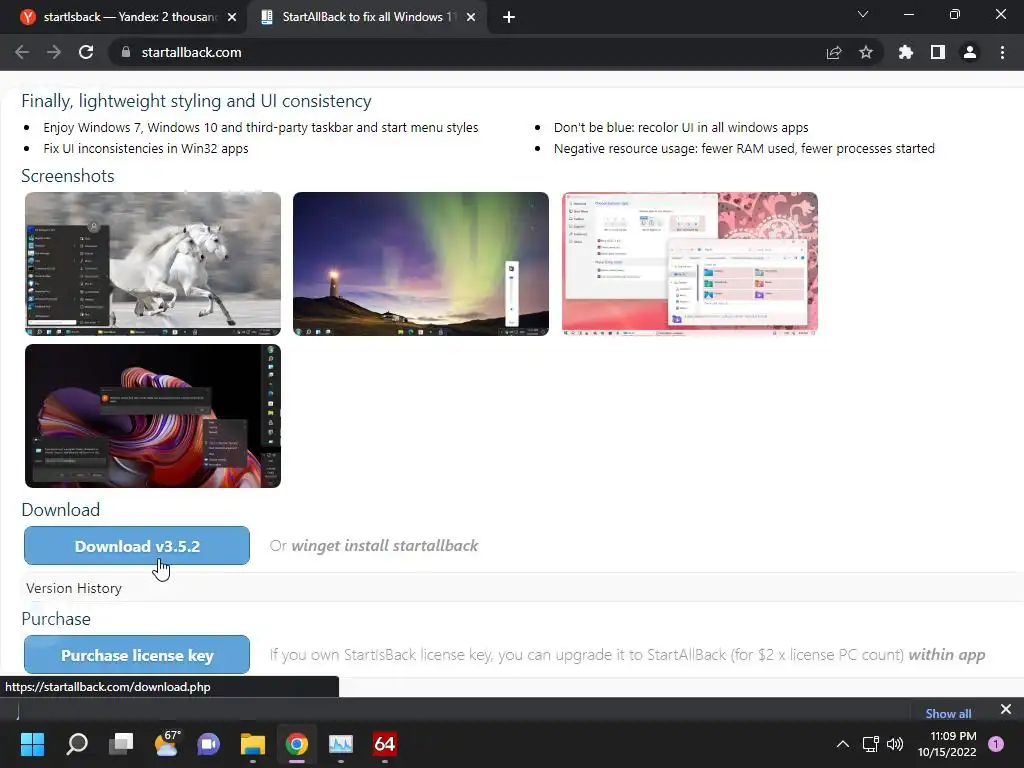
Task: Click the address bar URL
Action: click(x=191, y=52)
